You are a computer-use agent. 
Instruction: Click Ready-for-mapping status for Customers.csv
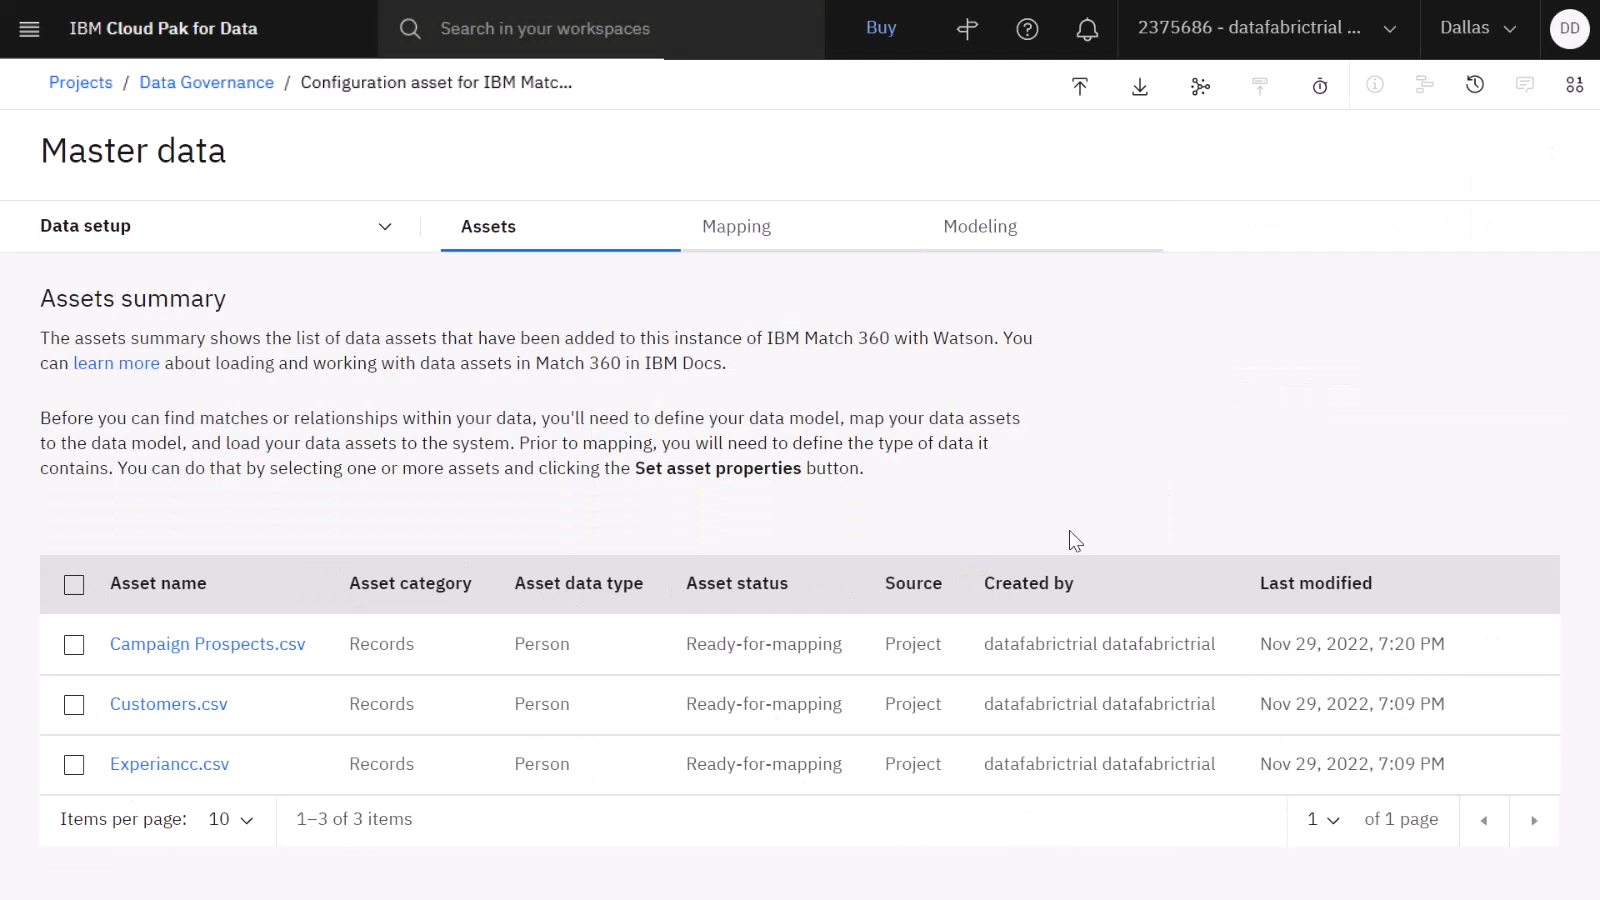pyautogui.click(x=764, y=704)
